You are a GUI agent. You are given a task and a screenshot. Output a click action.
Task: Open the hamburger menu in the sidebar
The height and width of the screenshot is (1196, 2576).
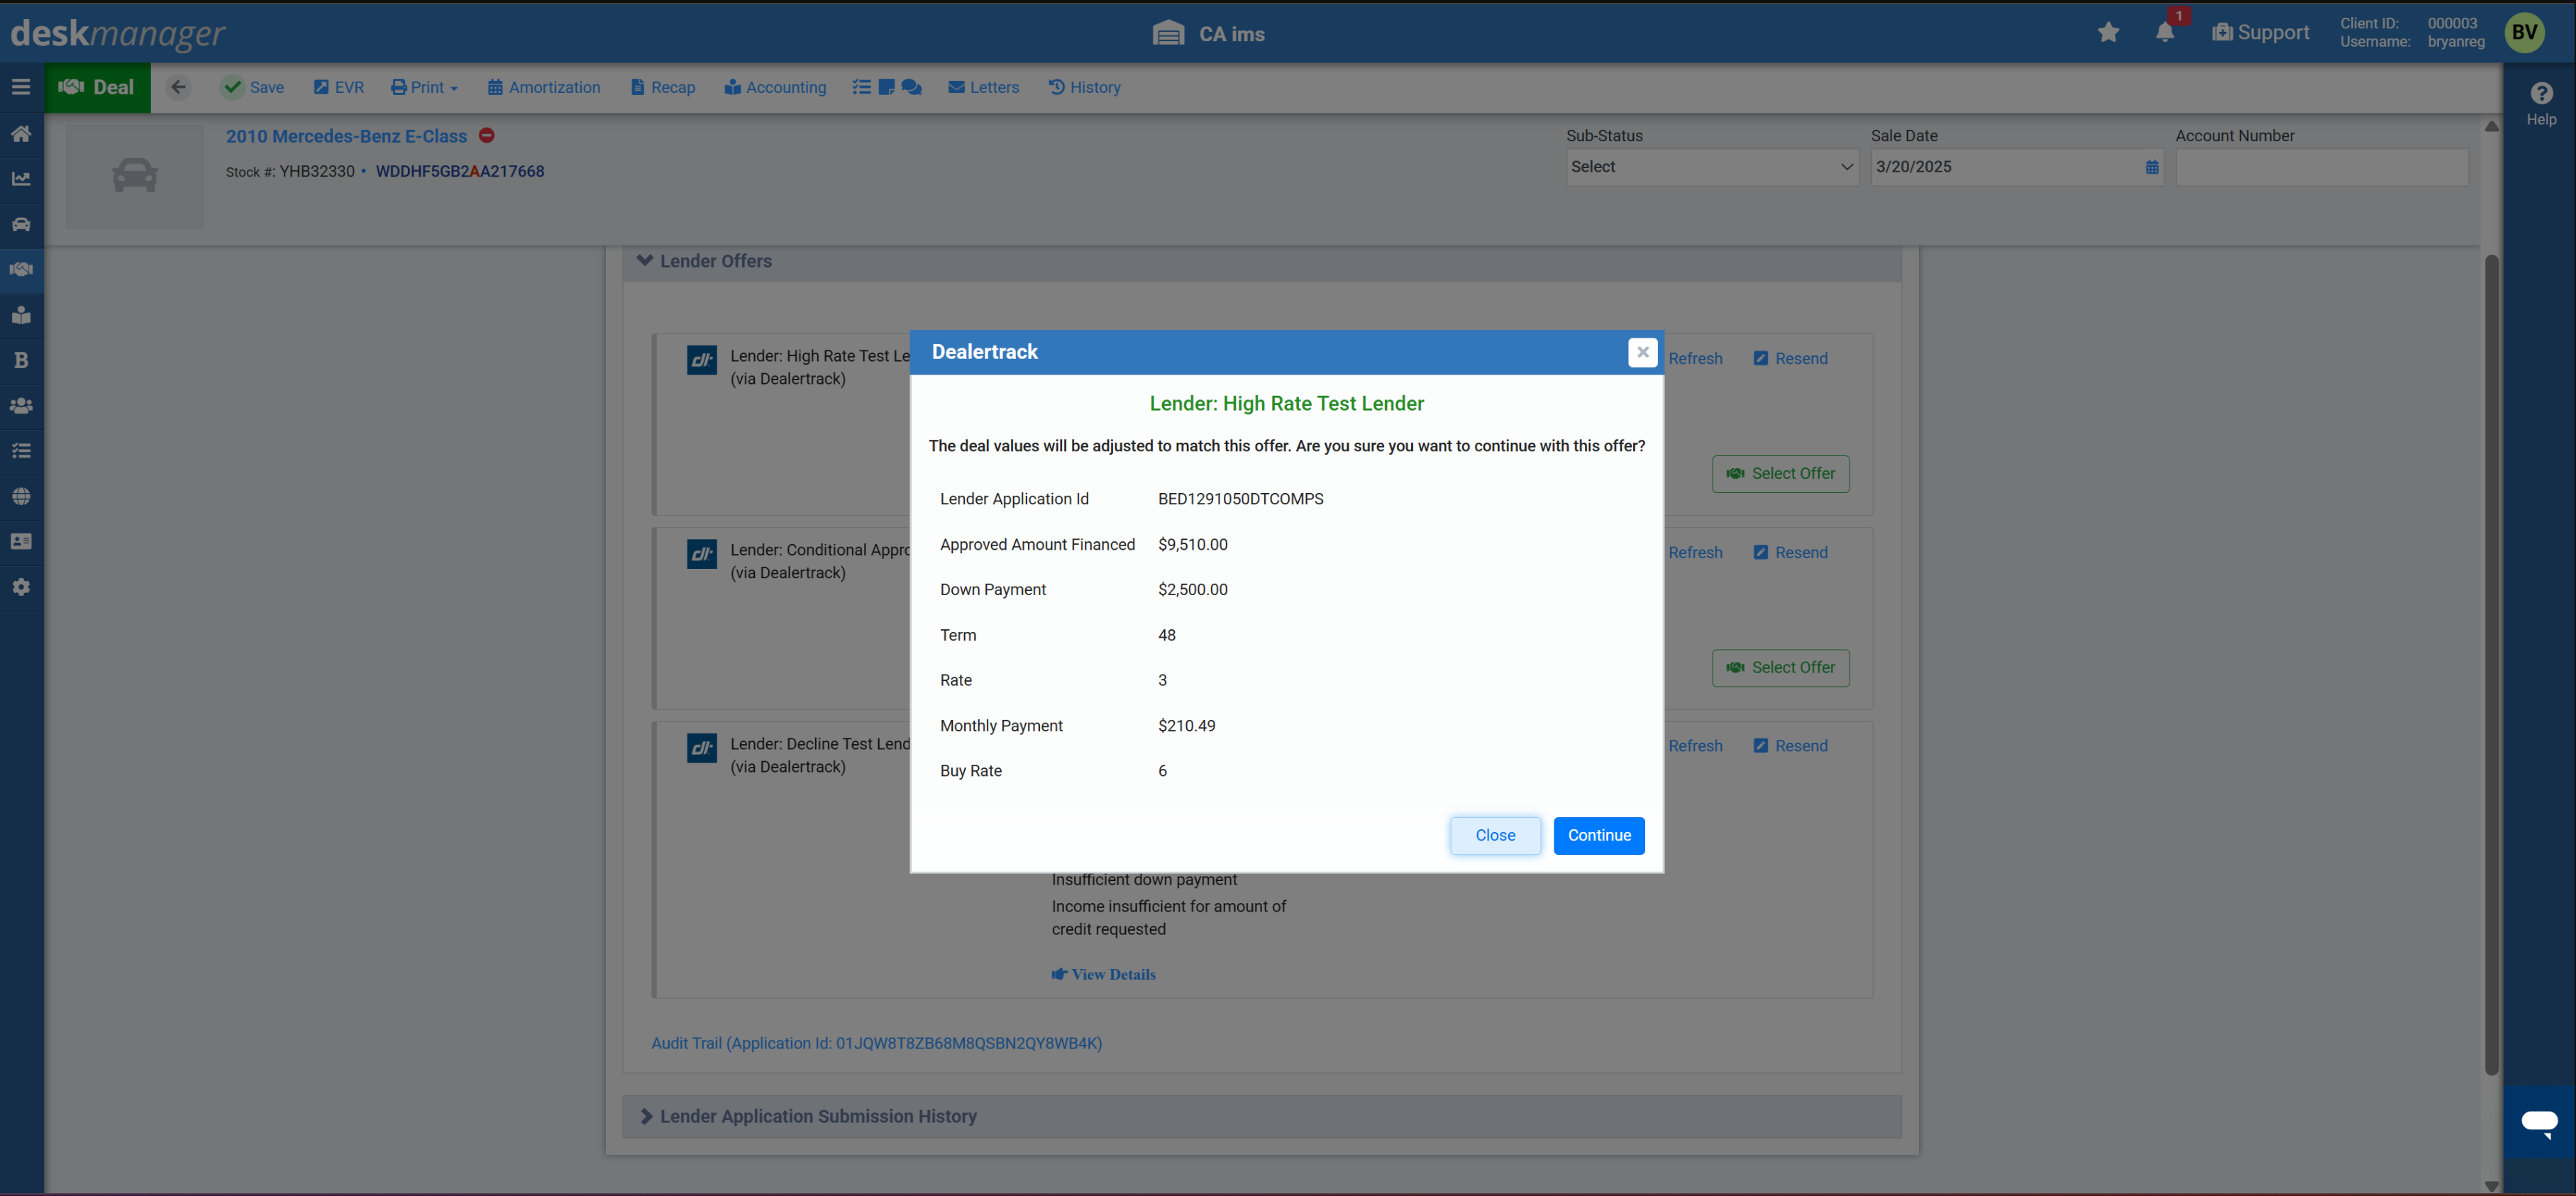click(x=21, y=87)
